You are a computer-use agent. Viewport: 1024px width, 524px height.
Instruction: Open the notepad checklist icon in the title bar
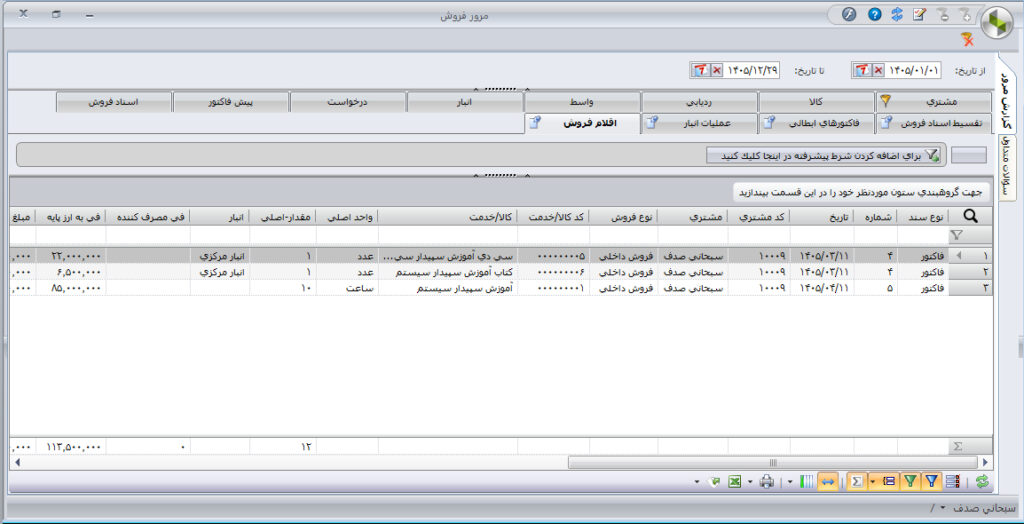point(919,15)
